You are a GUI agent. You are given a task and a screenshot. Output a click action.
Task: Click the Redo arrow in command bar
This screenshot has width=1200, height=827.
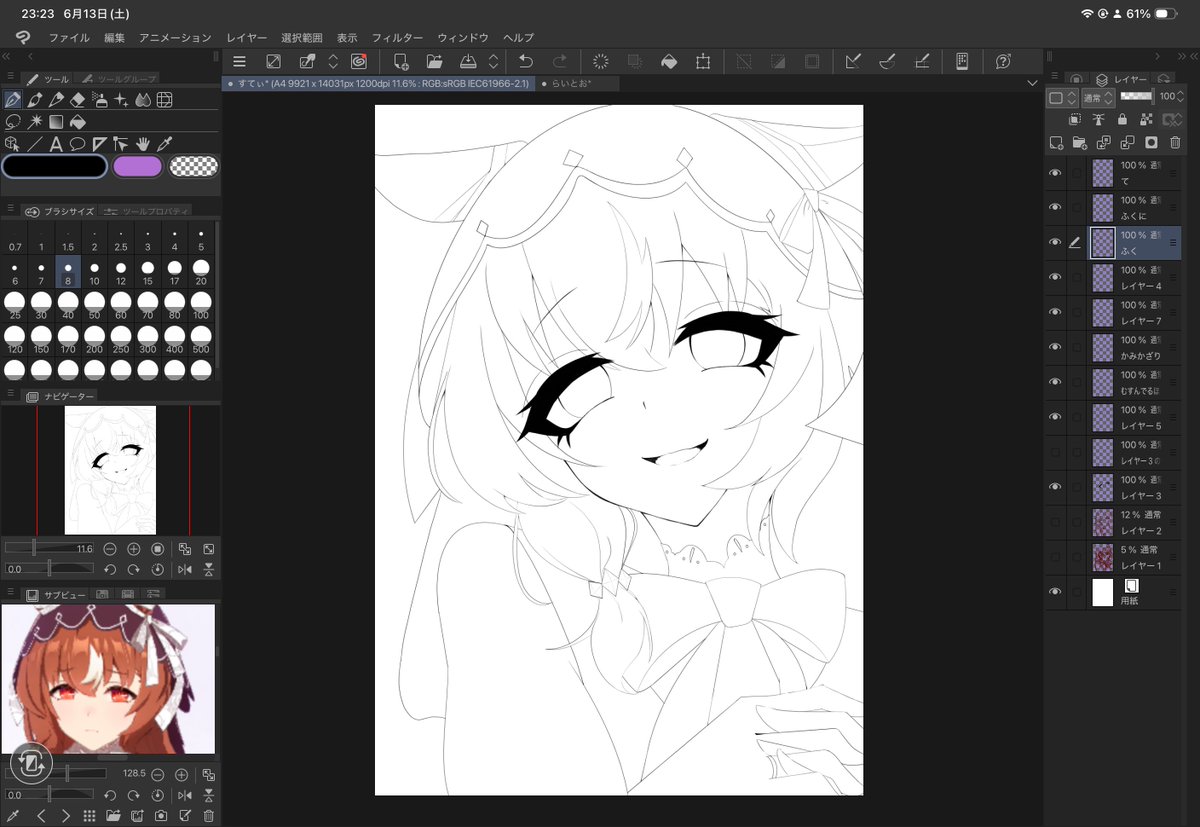point(560,61)
